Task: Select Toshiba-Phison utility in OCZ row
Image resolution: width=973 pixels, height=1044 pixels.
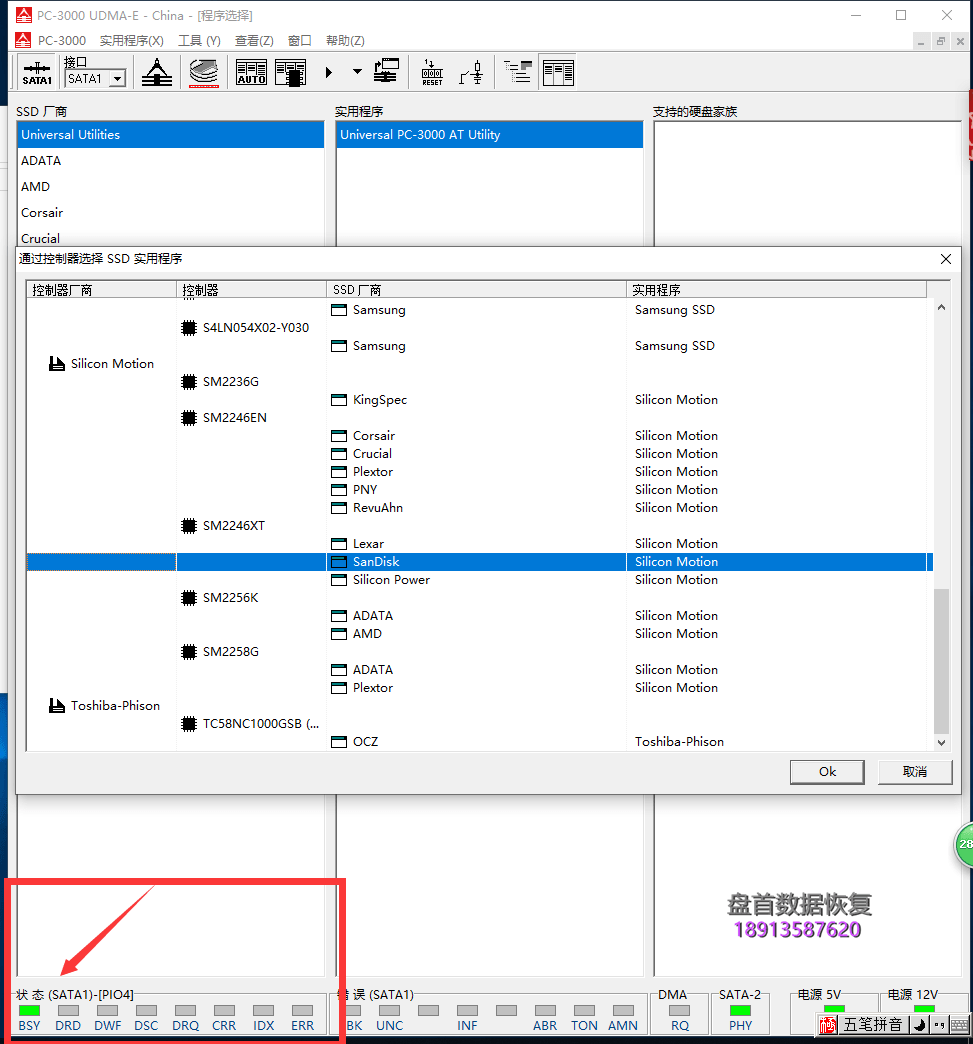Action: coord(679,741)
